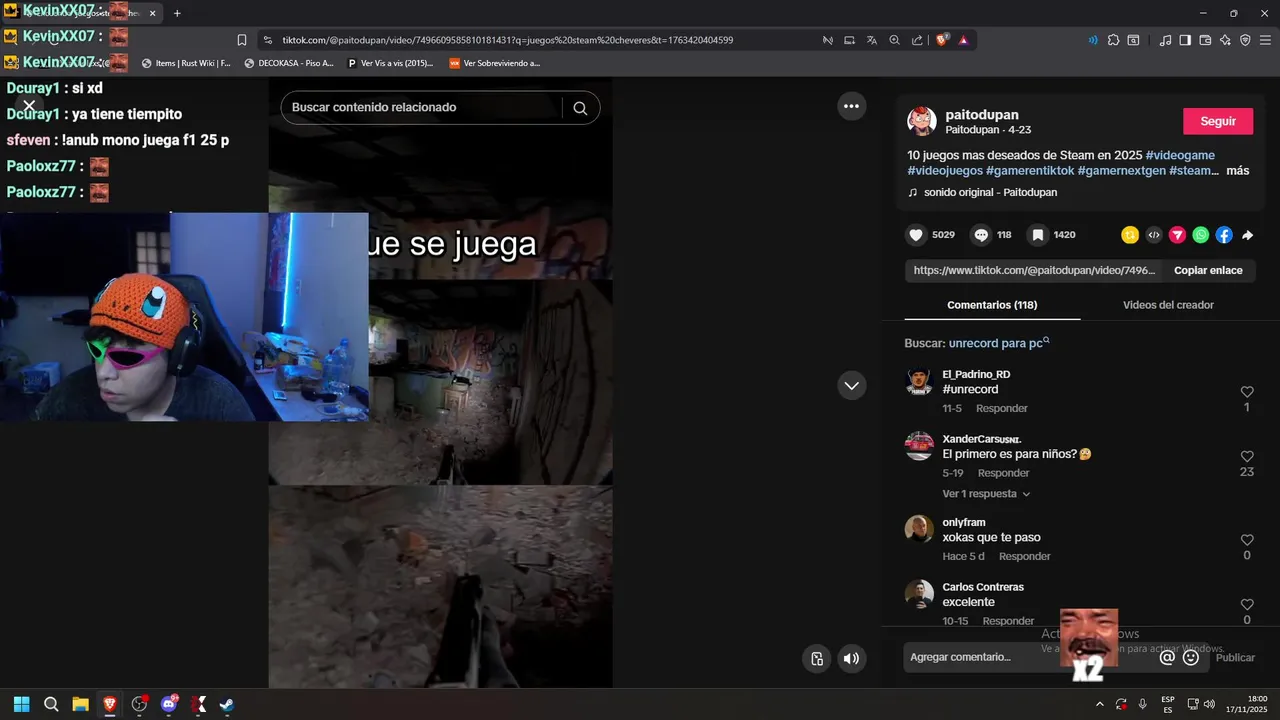This screenshot has height=720, width=1280.
Task: Follow paitodupan with the Seguir button
Action: point(1218,121)
